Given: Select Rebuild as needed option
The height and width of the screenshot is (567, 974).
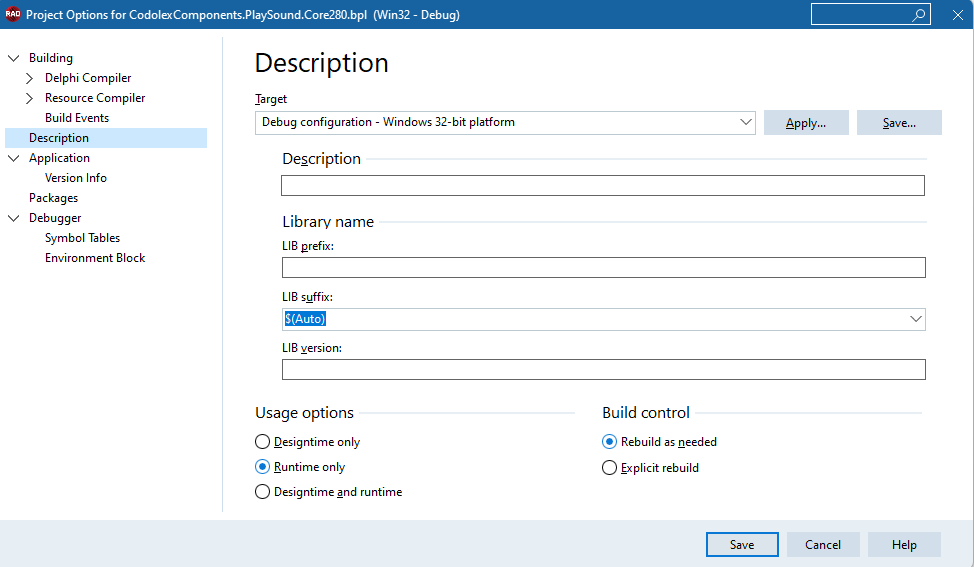Looking at the screenshot, I should click(x=609, y=442).
